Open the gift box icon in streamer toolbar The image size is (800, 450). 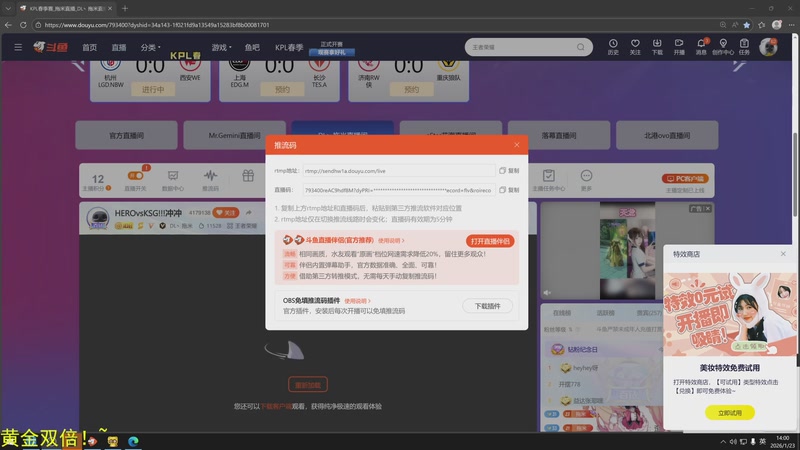pos(248,176)
